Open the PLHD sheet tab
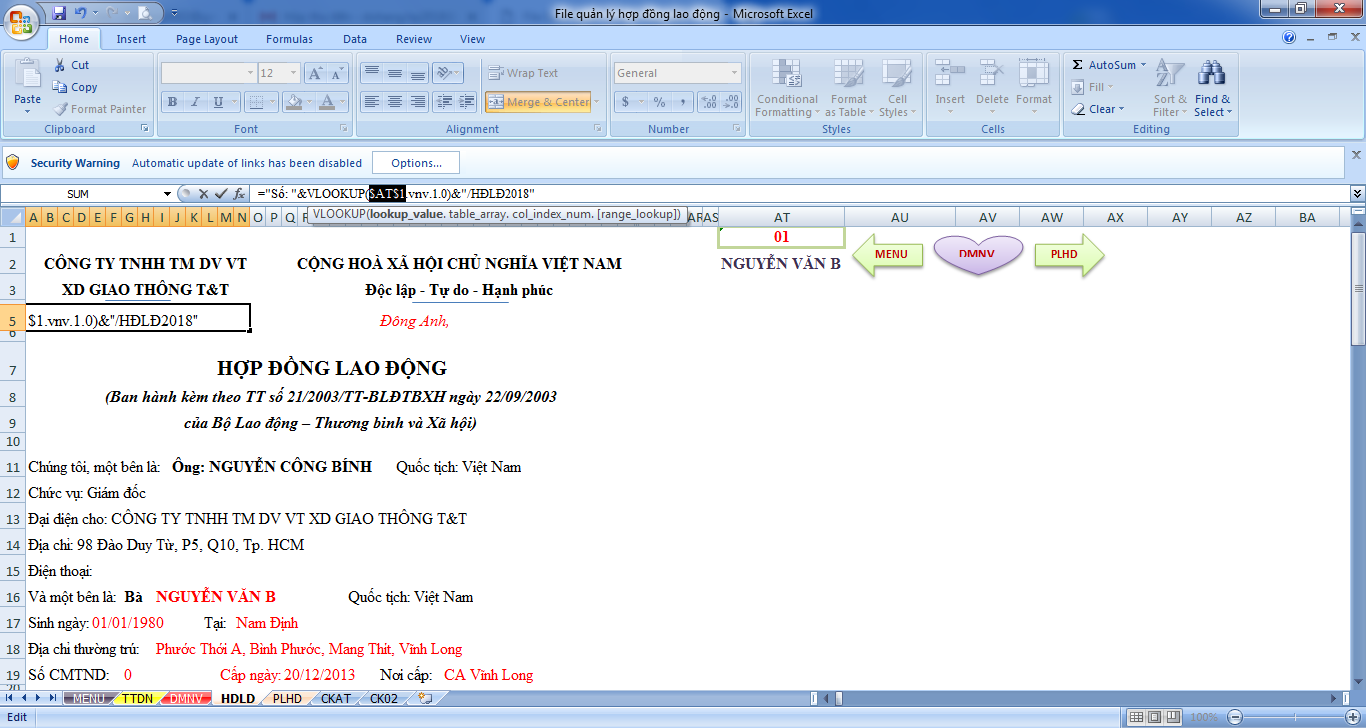The width and height of the screenshot is (1366, 728). (x=287, y=698)
